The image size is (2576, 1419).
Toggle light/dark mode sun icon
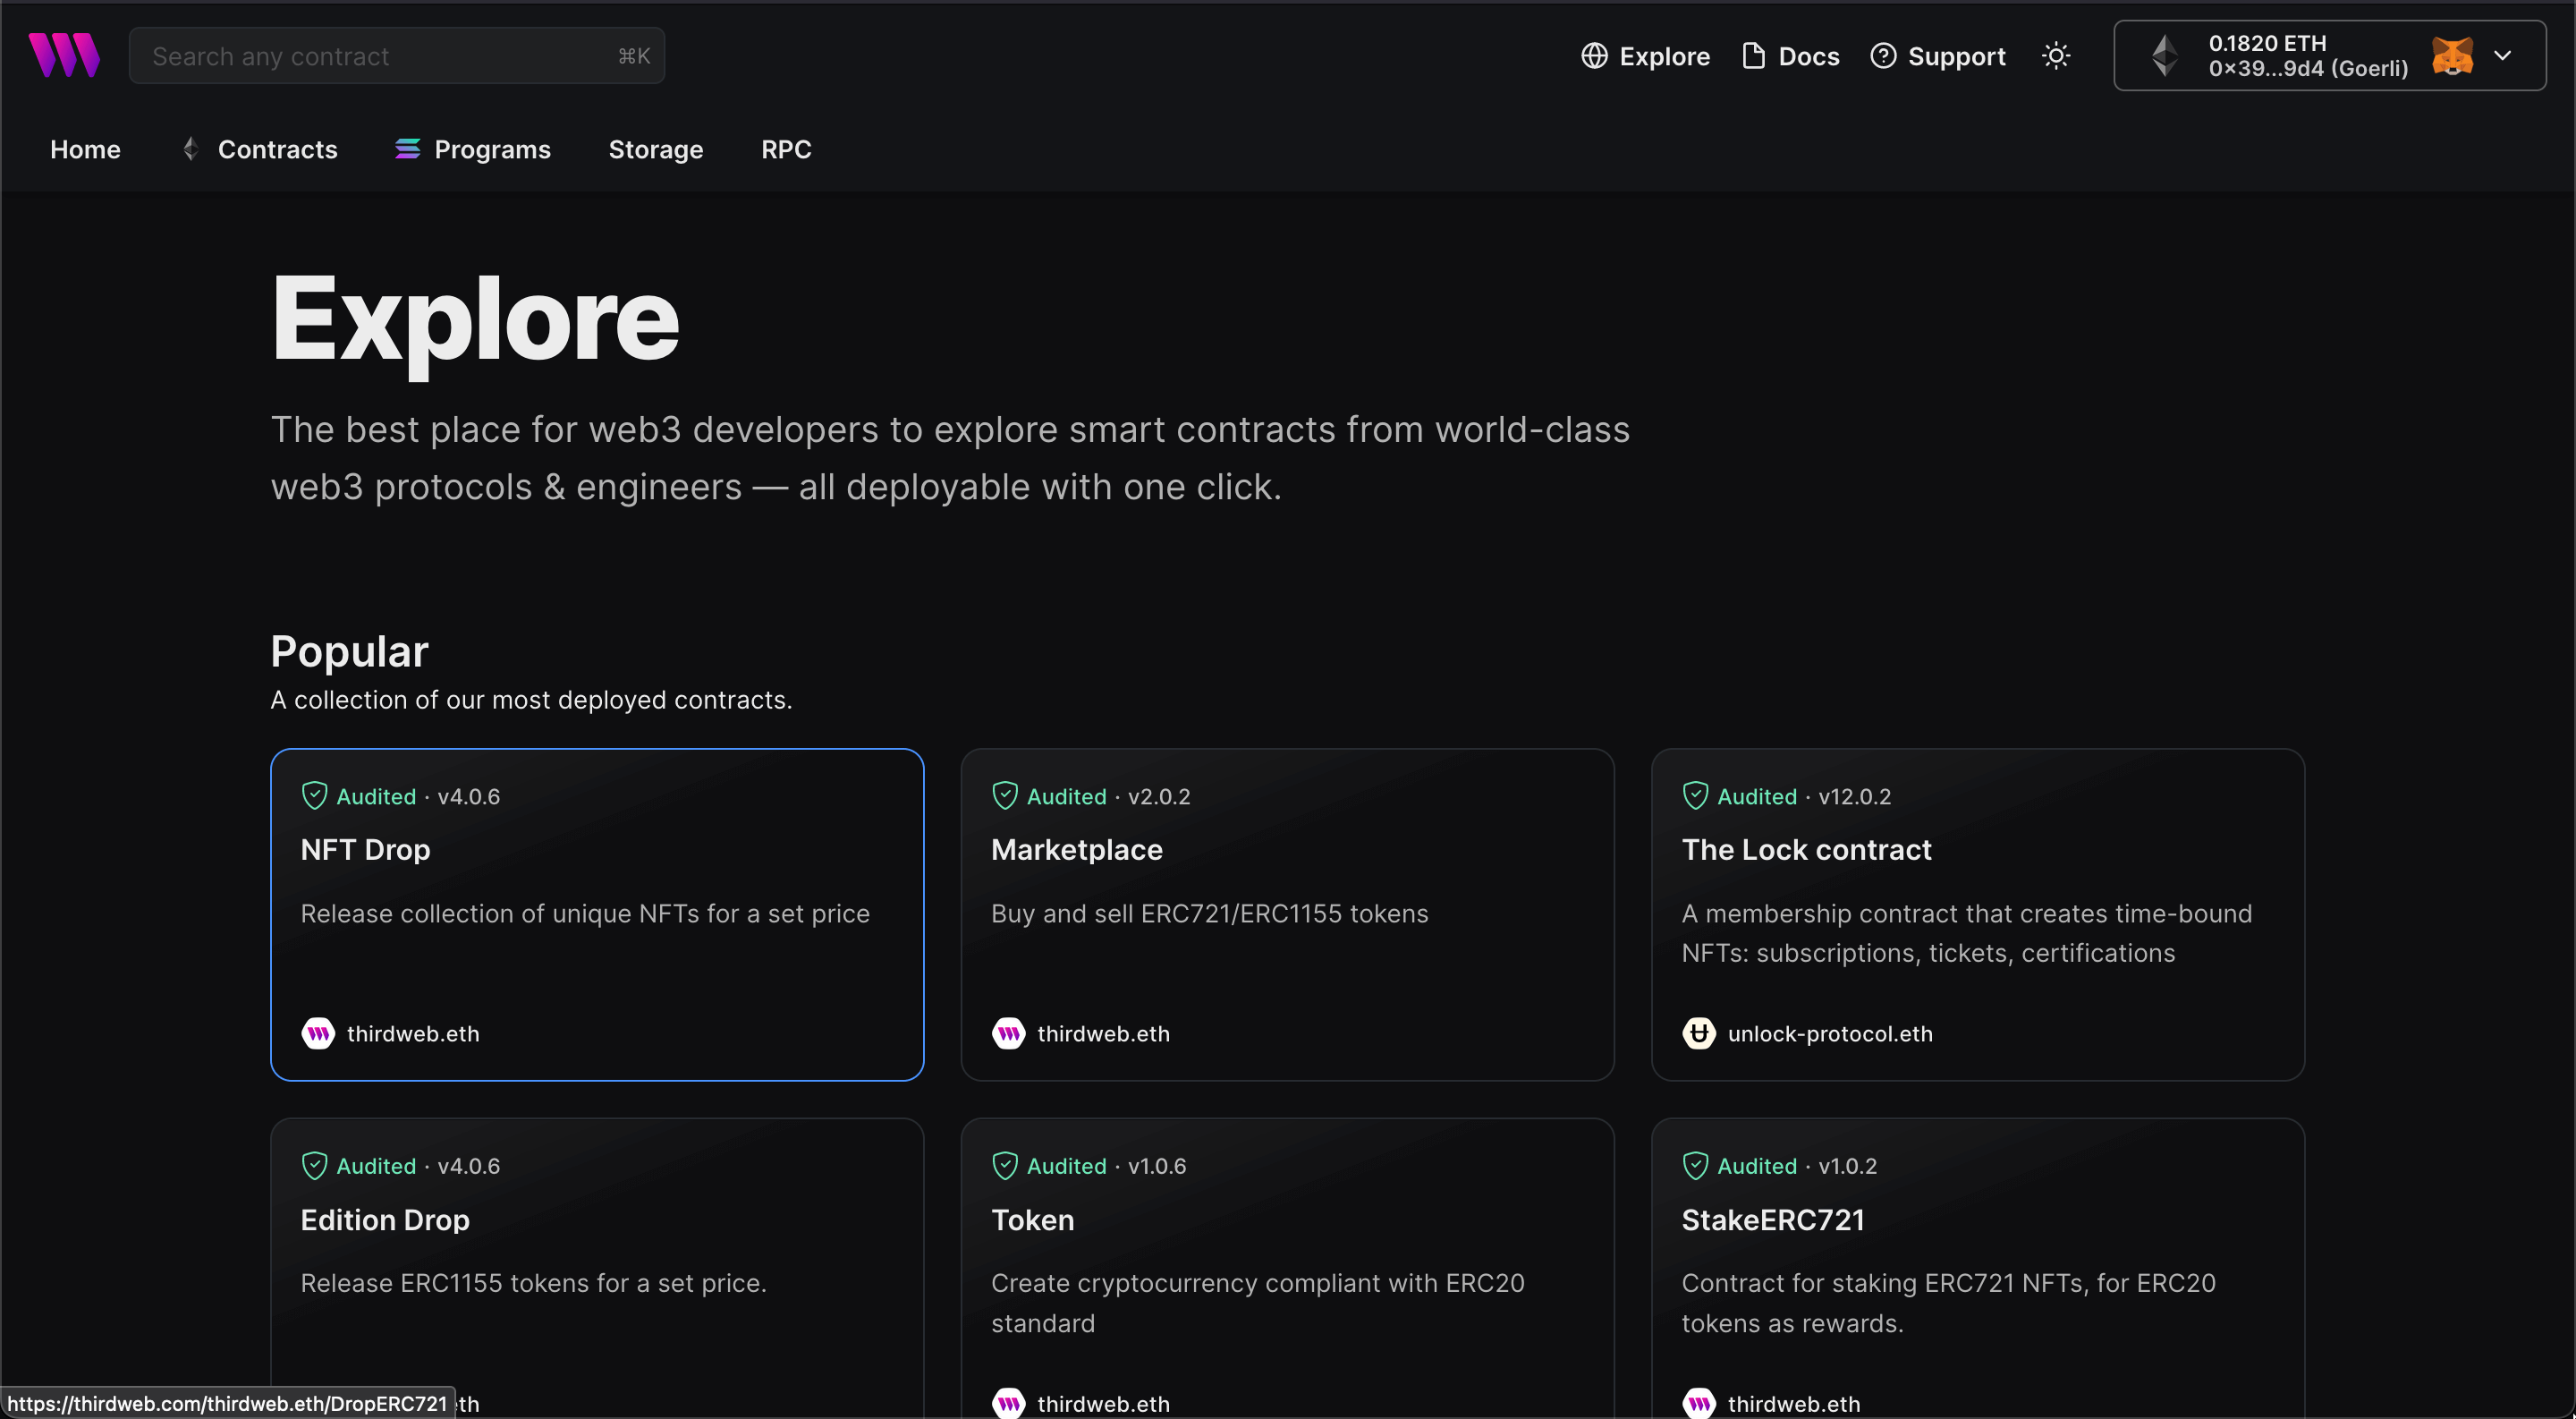(x=2057, y=56)
